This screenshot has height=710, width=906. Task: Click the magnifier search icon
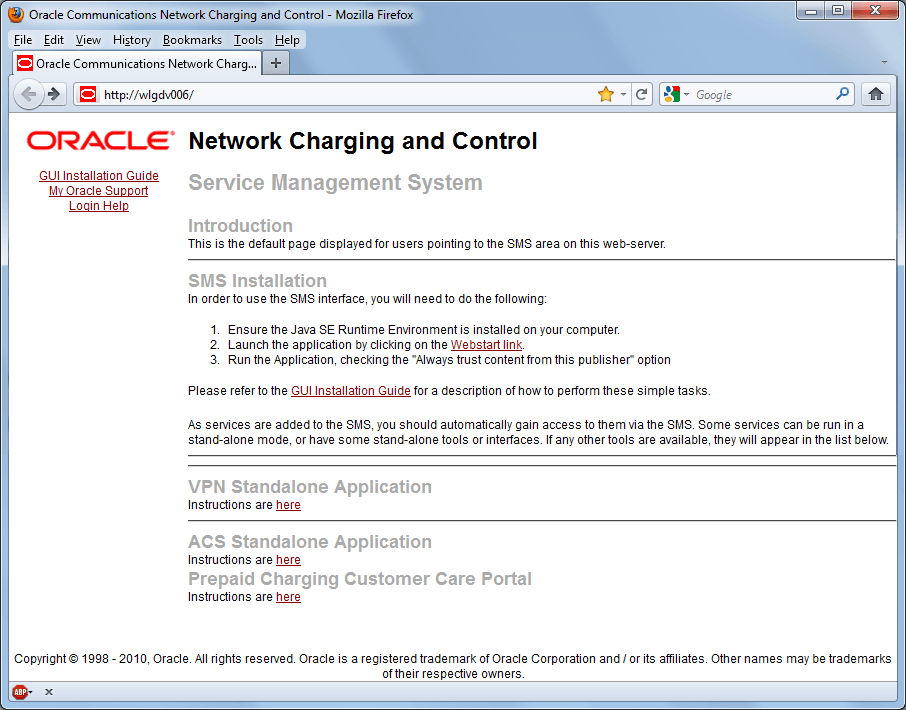842,94
